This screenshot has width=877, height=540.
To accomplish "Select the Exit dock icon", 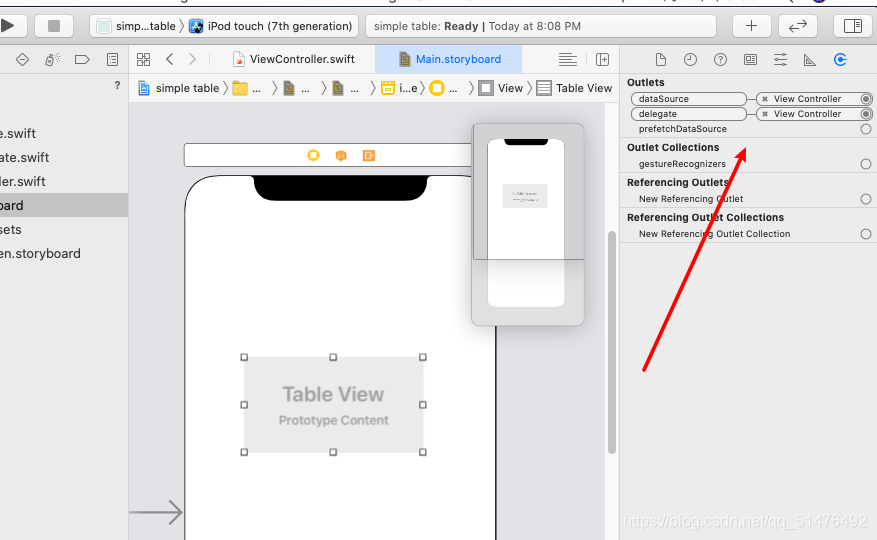I will (369, 156).
